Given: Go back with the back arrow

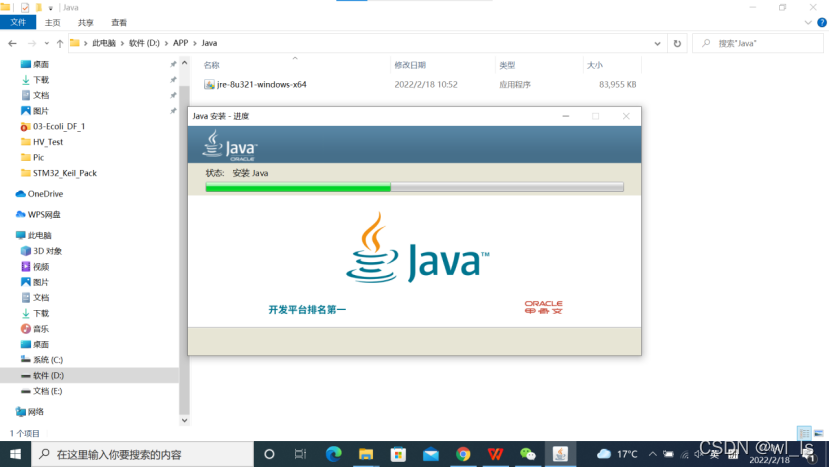Looking at the screenshot, I should tap(12, 43).
